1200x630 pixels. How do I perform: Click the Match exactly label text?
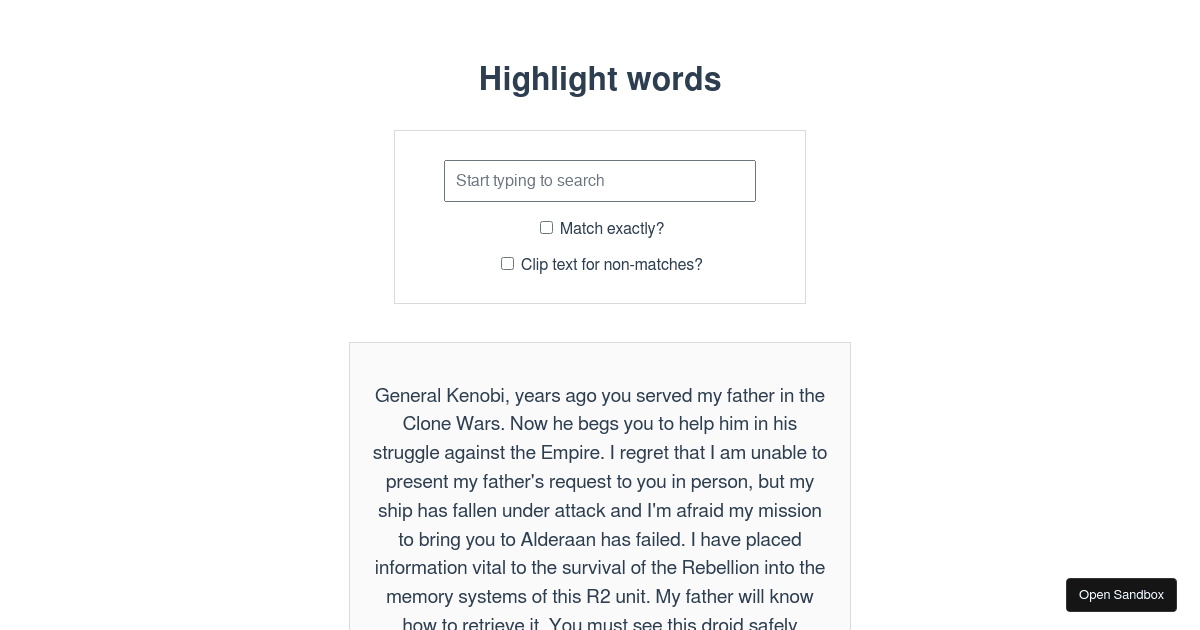612,228
